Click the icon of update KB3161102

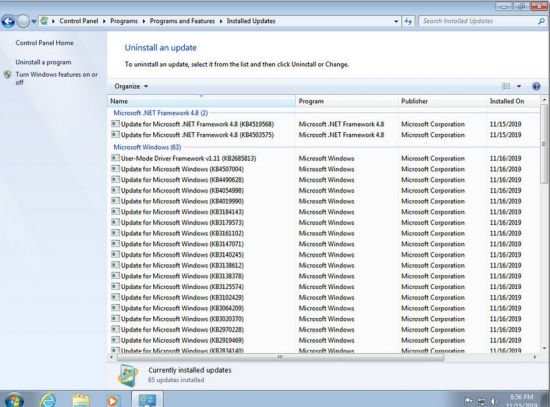click(x=115, y=233)
